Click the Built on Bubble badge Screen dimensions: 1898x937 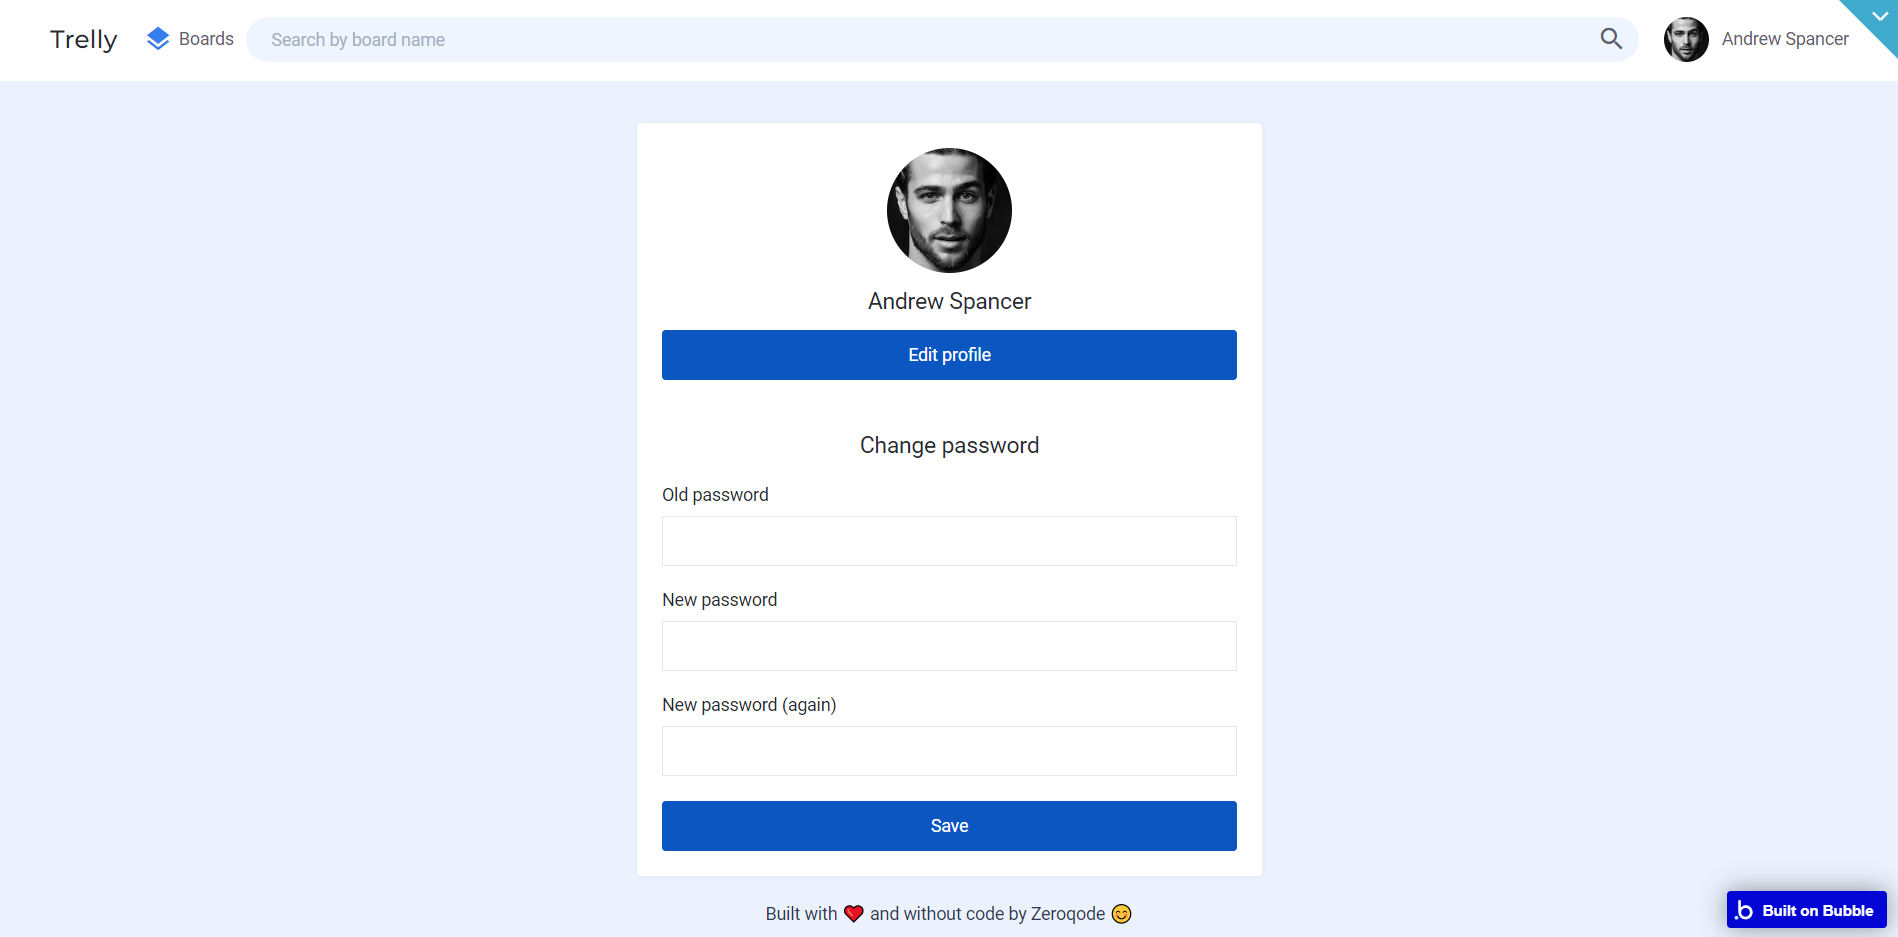pos(1806,910)
